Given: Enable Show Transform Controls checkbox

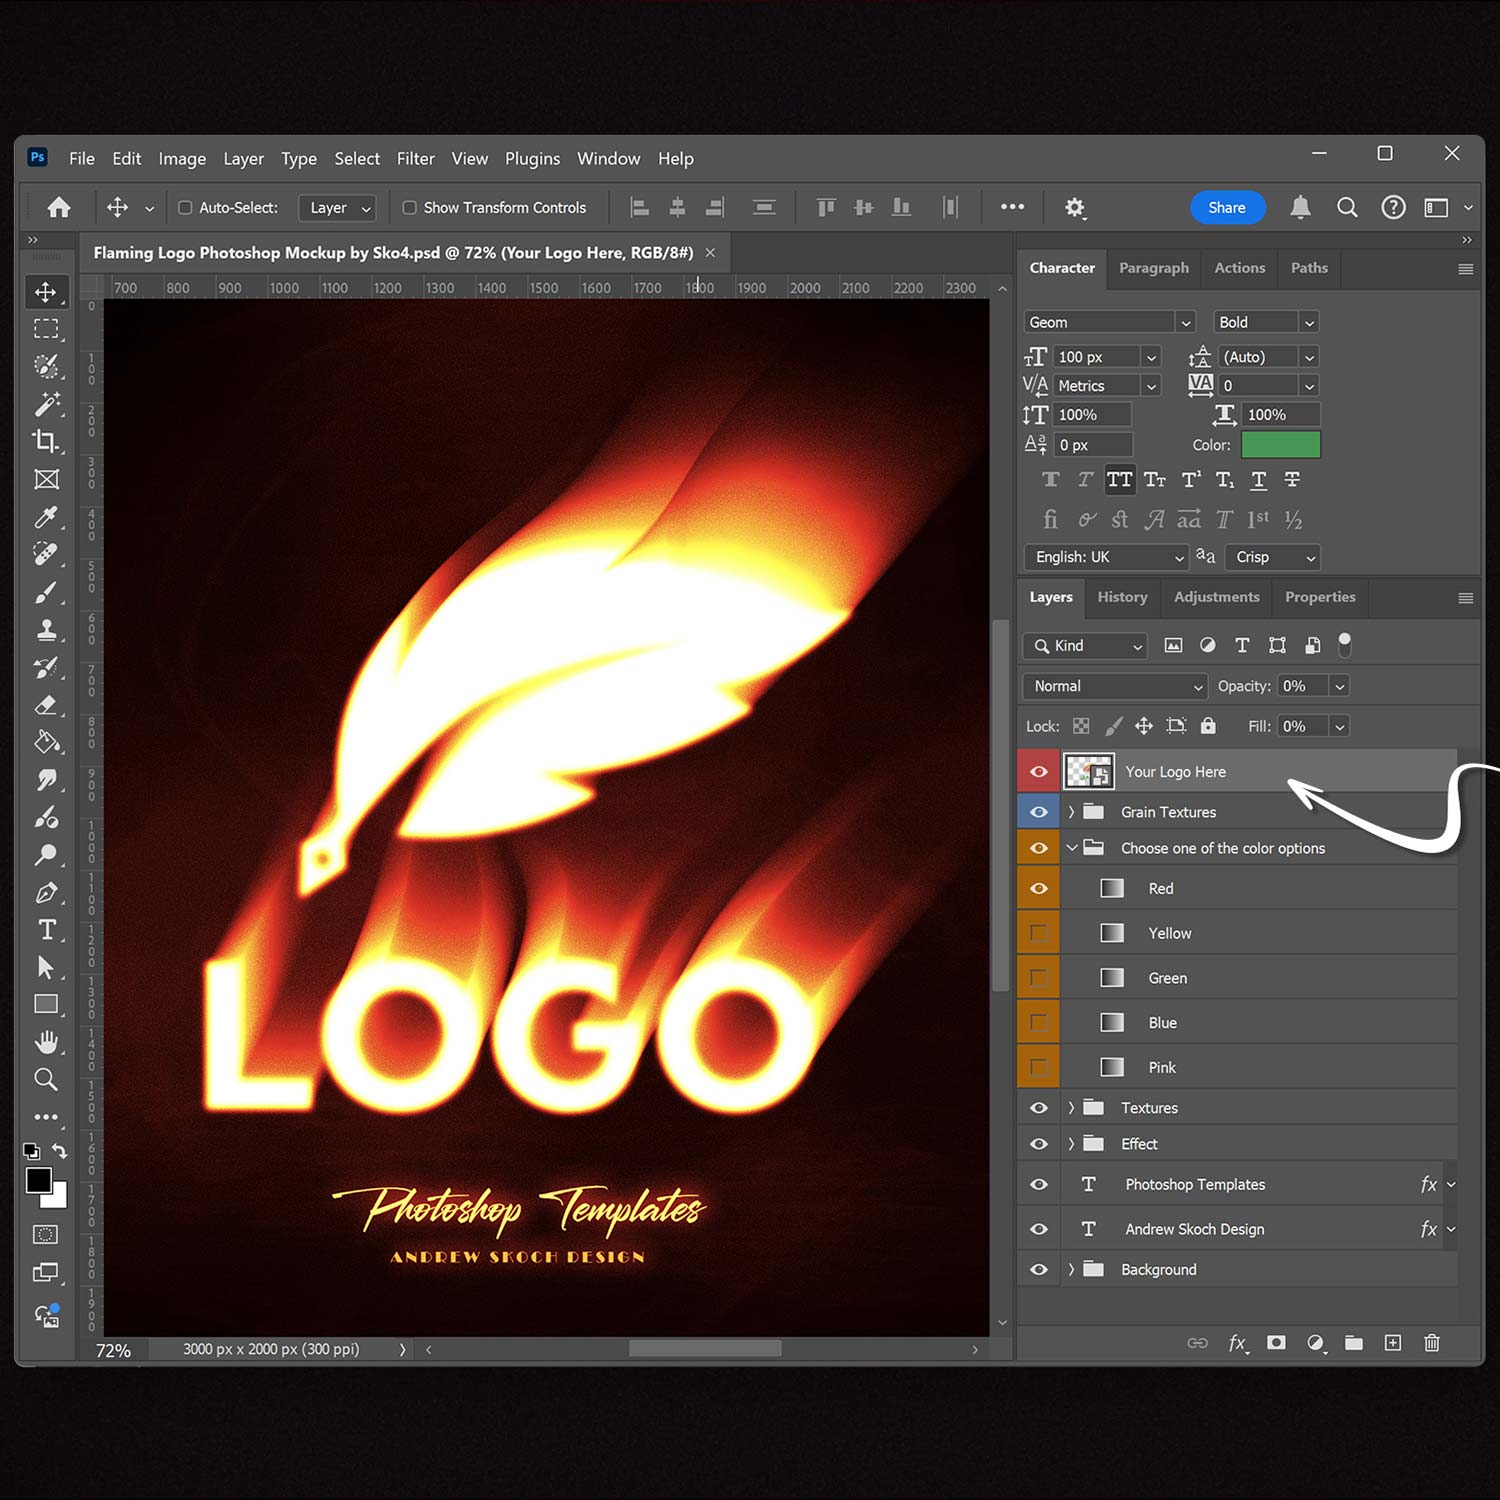Looking at the screenshot, I should pos(409,208).
